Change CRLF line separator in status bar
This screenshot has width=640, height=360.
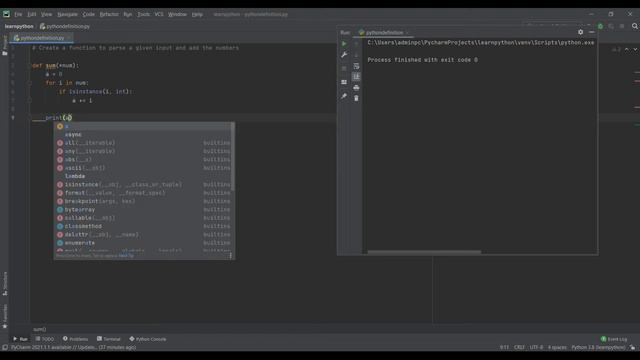[519, 347]
